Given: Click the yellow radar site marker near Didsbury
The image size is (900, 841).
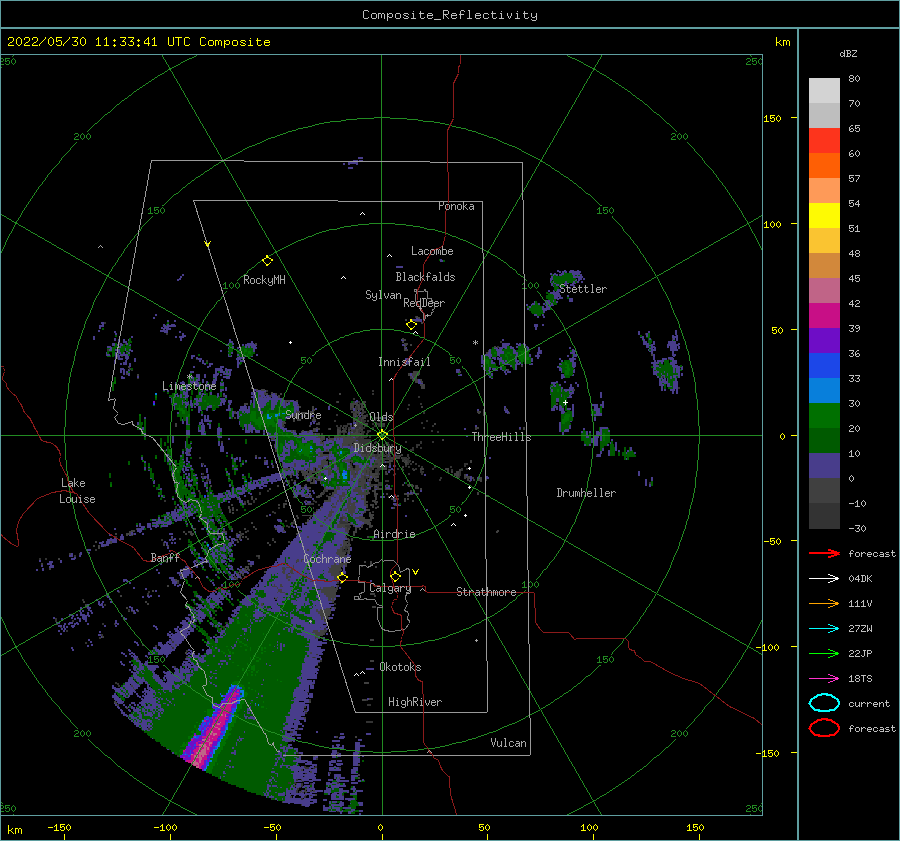Looking at the screenshot, I should pos(382,435).
